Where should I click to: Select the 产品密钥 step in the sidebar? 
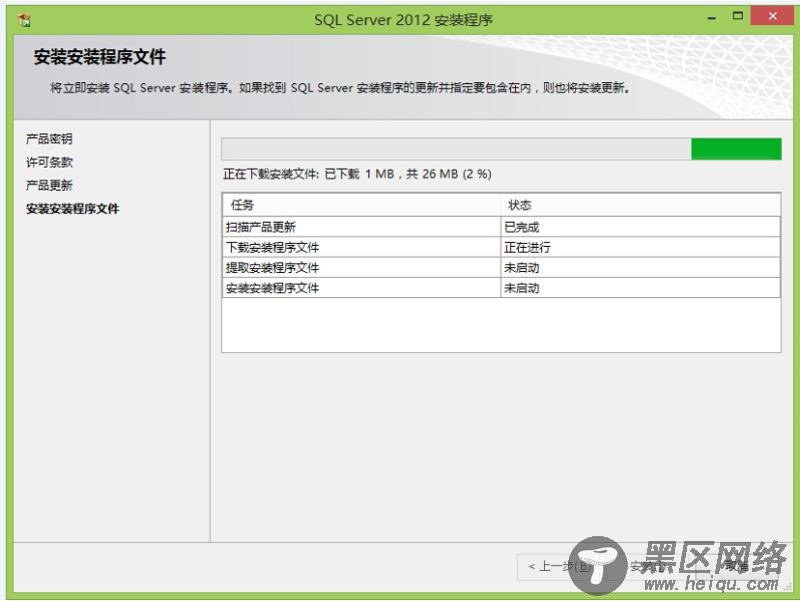click(x=49, y=139)
